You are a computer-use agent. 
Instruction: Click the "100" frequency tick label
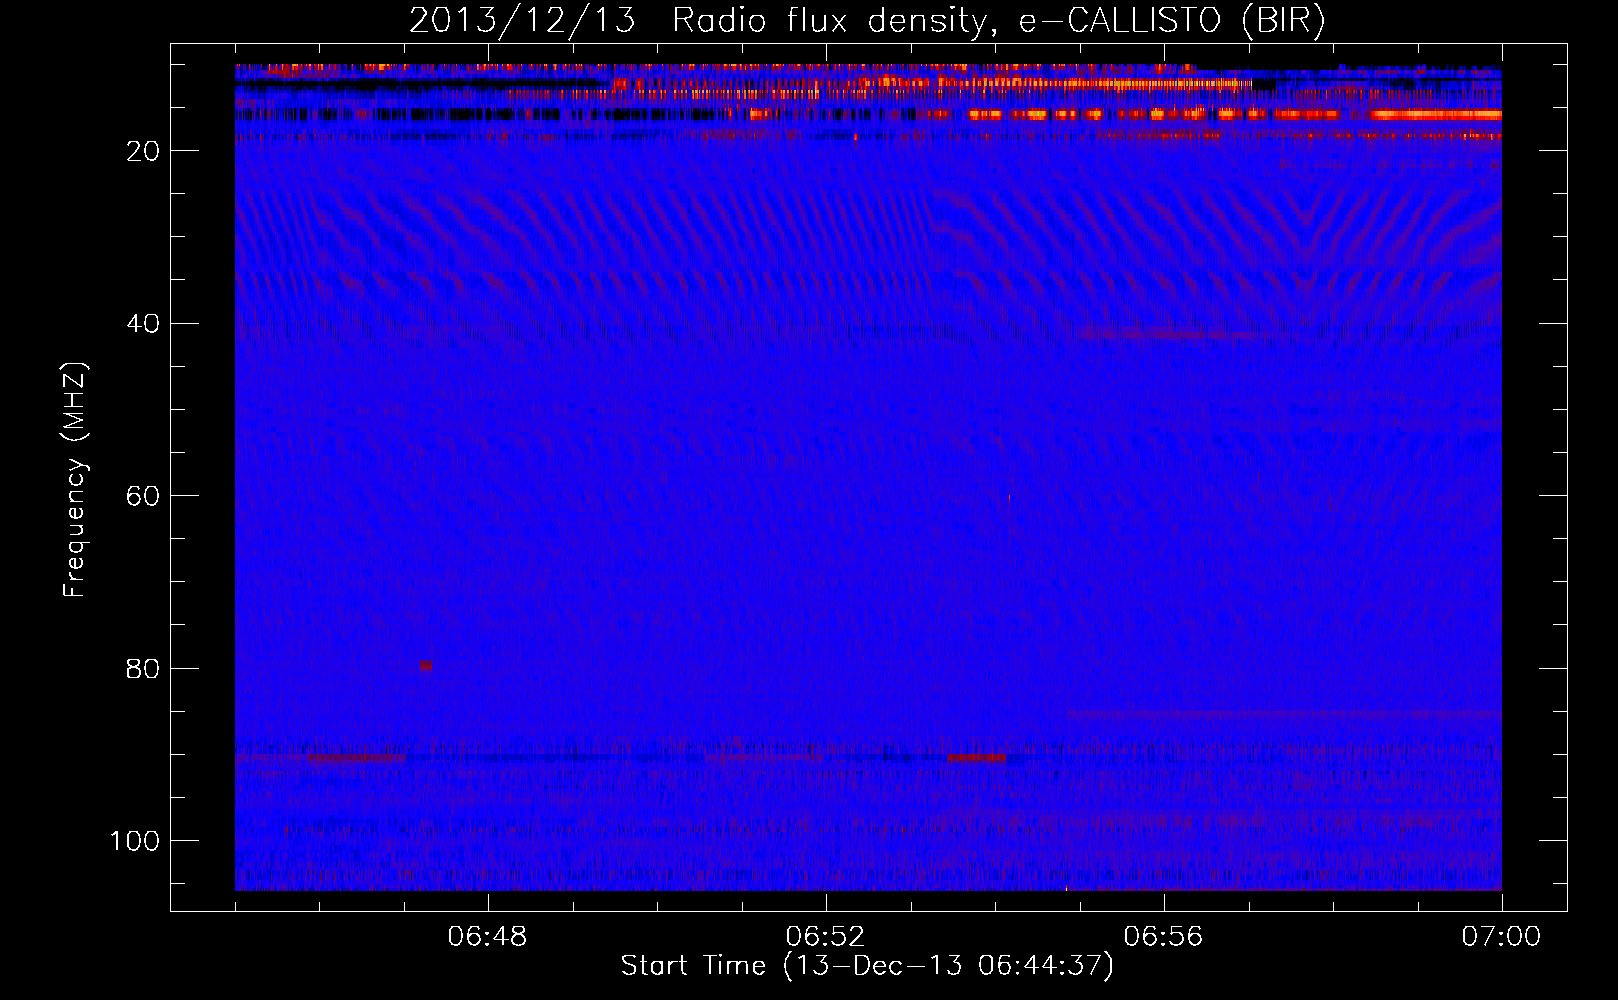tap(135, 841)
